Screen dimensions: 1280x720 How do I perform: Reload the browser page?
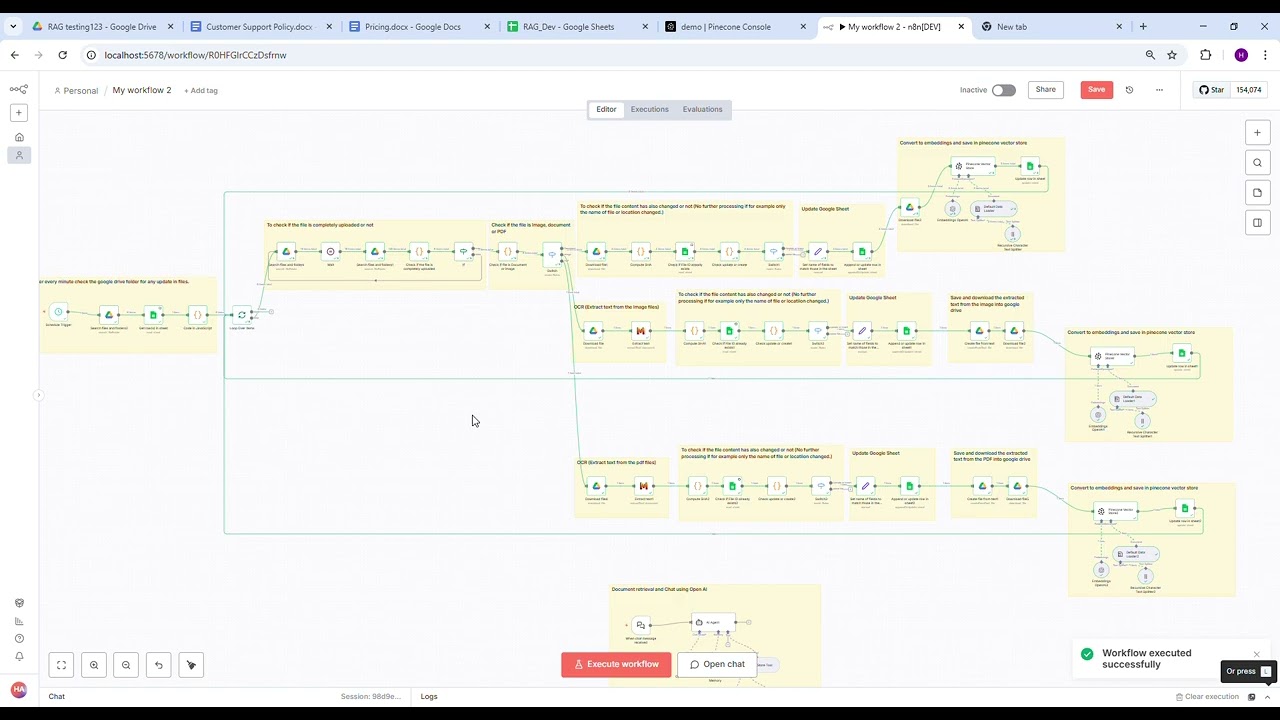point(62,55)
